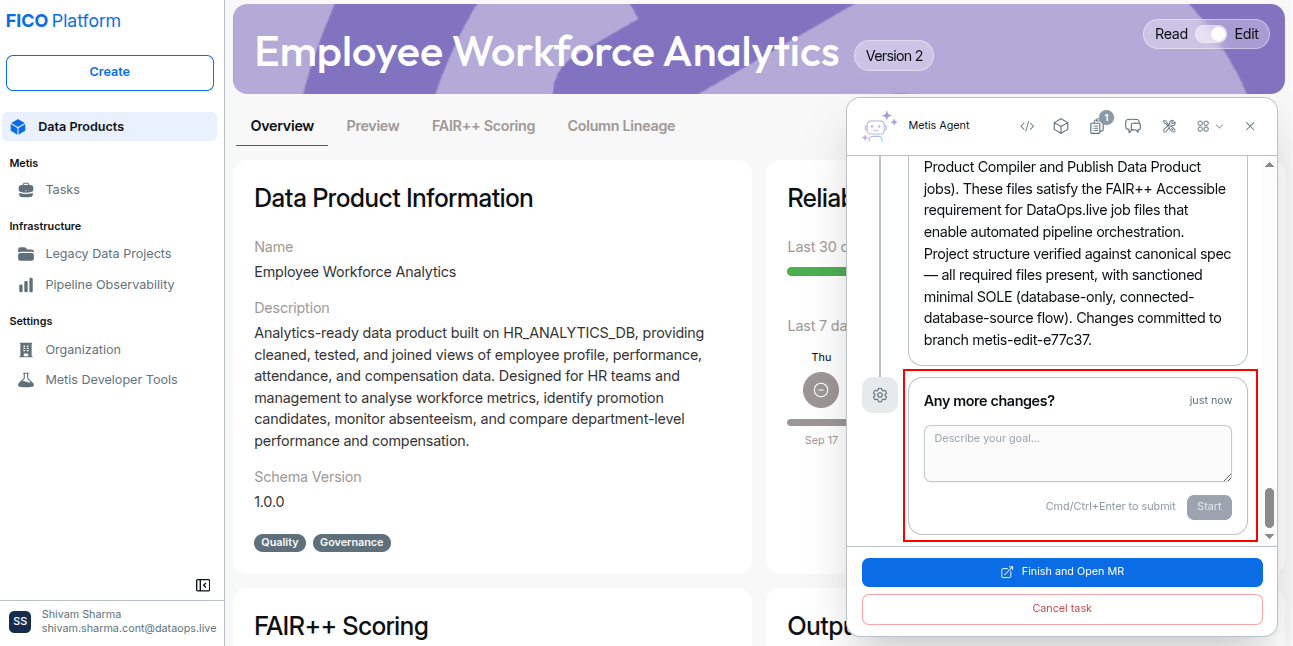1293x646 pixels.
Task: Open the chat bubbles icon in Metis Agent
Action: point(1133,126)
